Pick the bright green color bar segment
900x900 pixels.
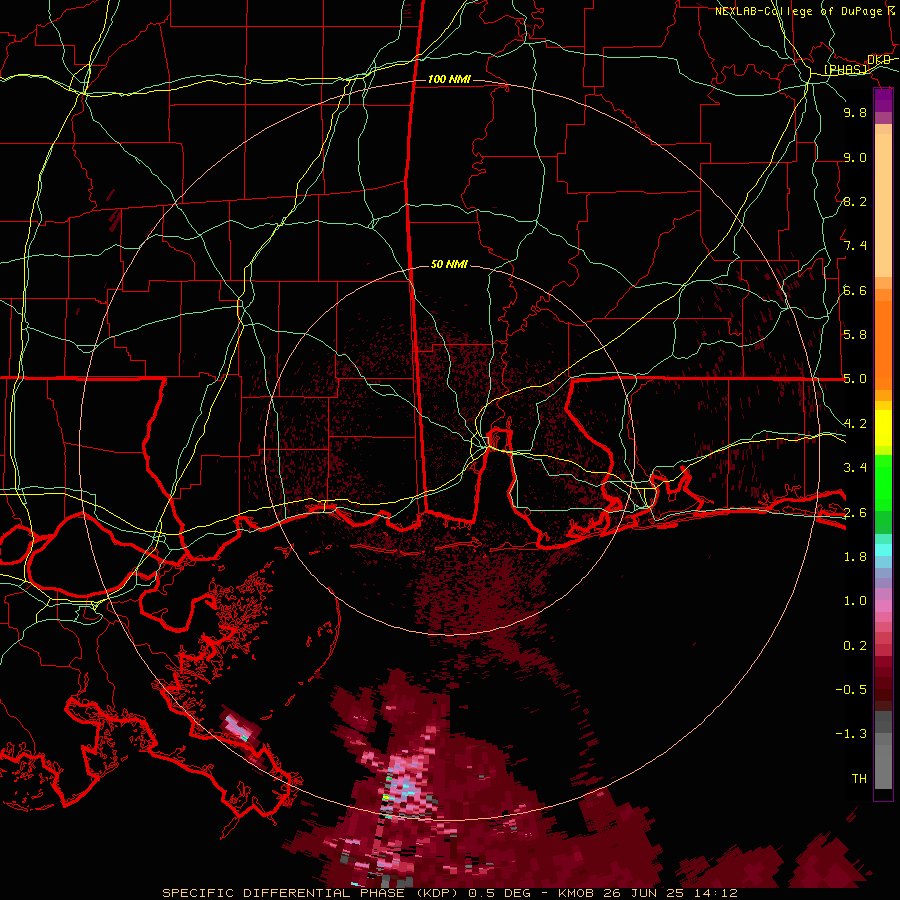click(883, 482)
